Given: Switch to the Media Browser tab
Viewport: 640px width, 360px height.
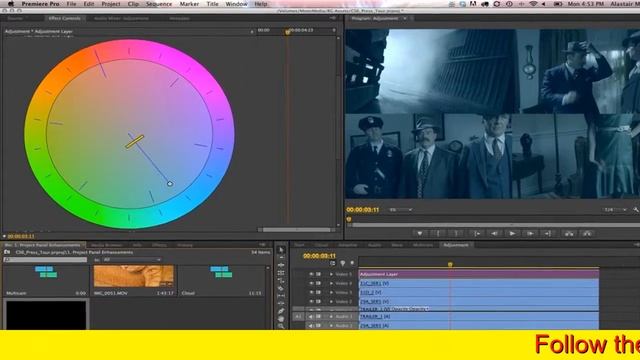Looking at the screenshot, I should click(107, 245).
